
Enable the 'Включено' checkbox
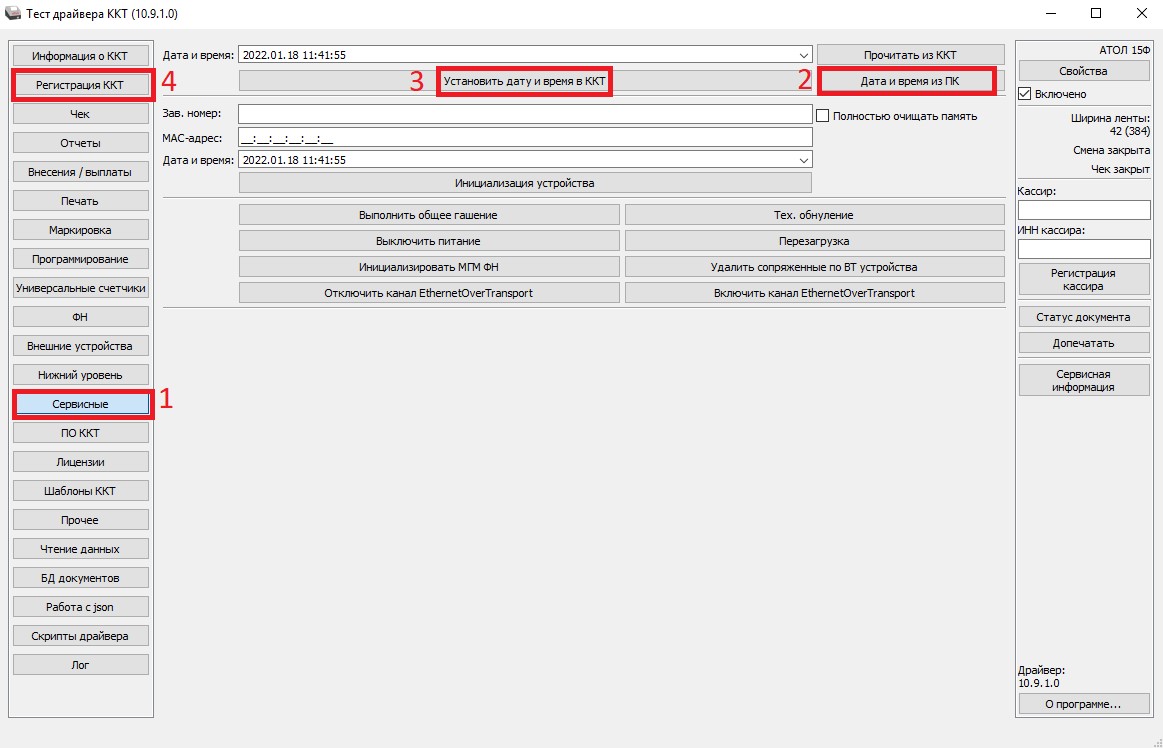[1025, 94]
